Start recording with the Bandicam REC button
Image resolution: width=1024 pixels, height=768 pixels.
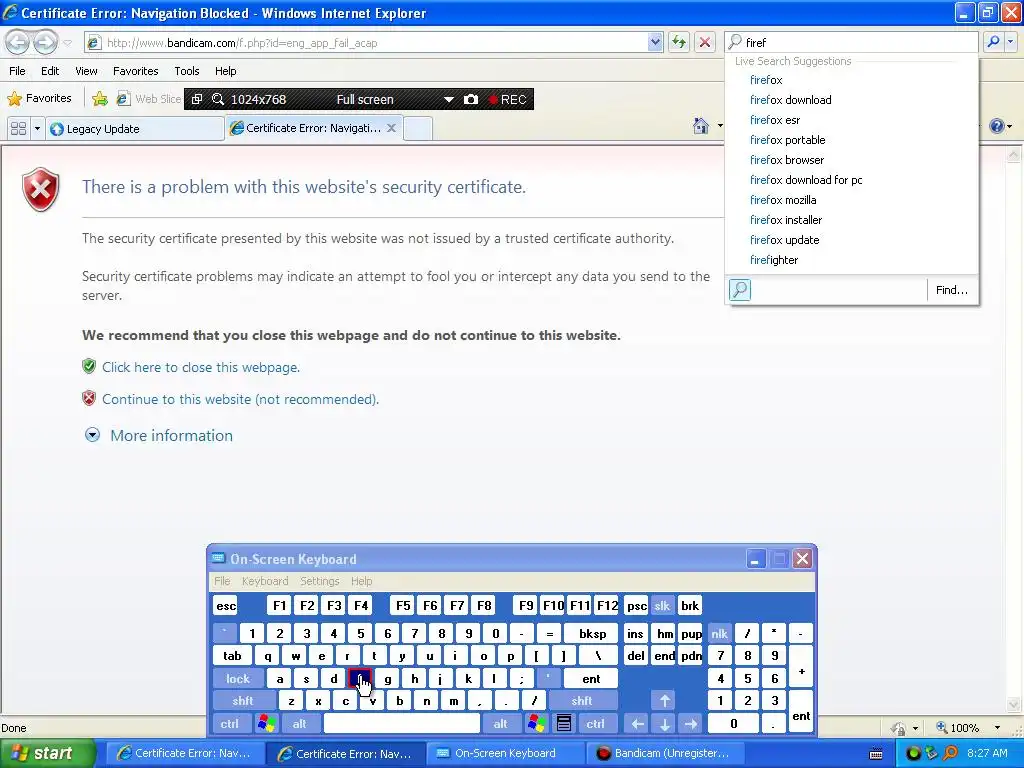[x=508, y=99]
